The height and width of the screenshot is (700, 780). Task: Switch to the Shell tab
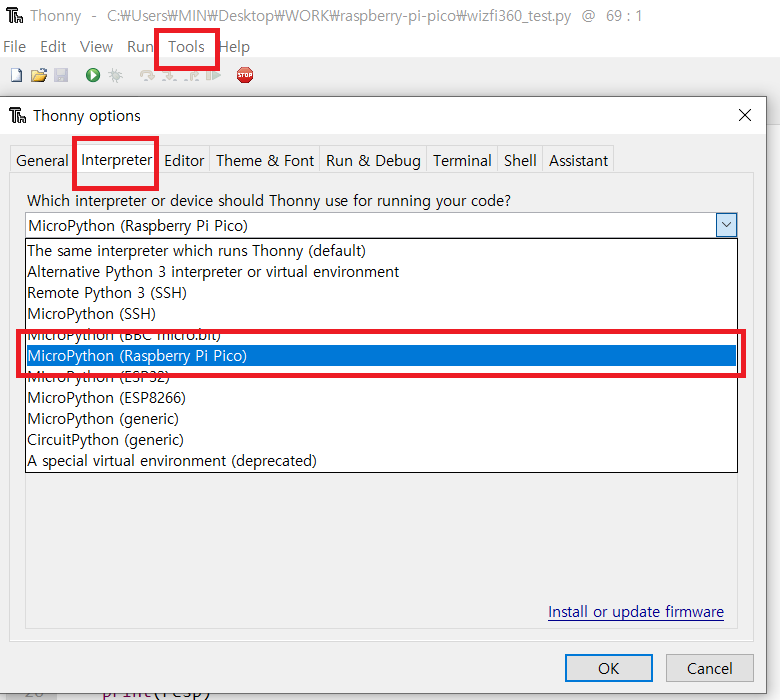click(x=520, y=161)
